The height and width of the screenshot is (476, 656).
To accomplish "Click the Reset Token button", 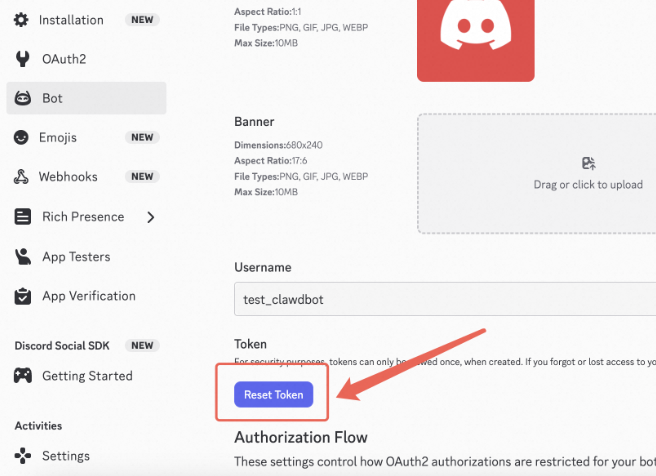I will pyautogui.click(x=274, y=394).
